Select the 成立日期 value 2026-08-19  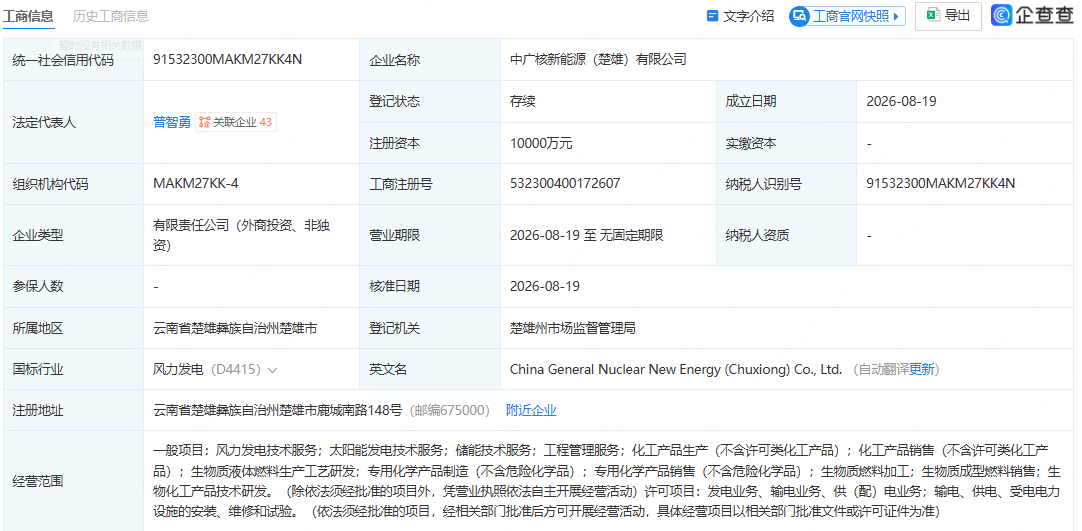901,101
